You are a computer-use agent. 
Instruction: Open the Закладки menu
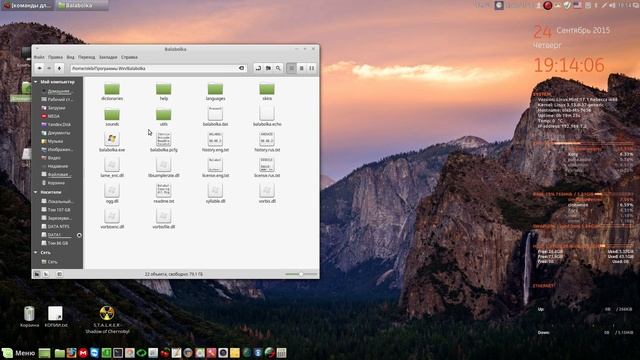108,57
